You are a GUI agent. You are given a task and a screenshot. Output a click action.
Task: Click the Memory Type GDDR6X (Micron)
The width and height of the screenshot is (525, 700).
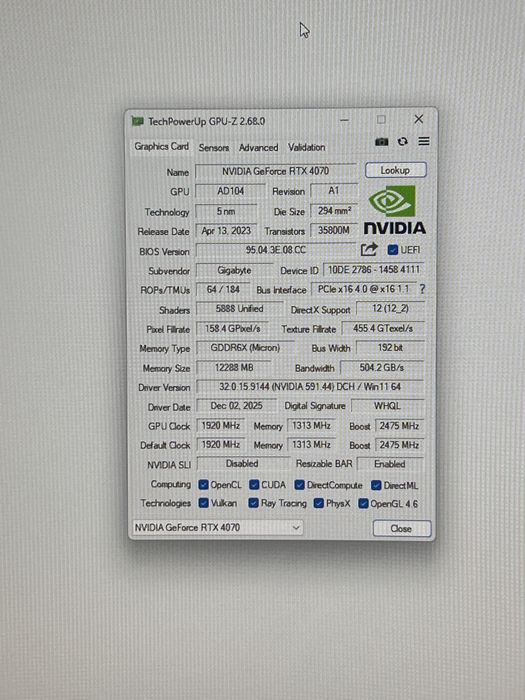[245, 348]
